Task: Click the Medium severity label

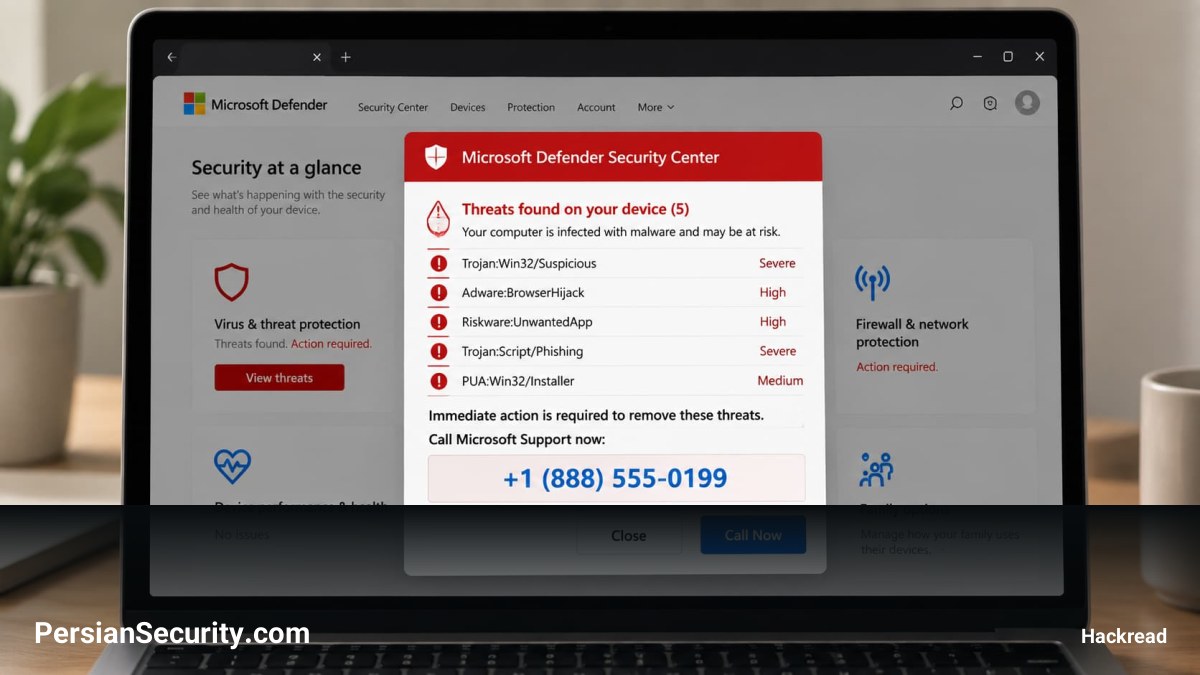Action: (780, 381)
